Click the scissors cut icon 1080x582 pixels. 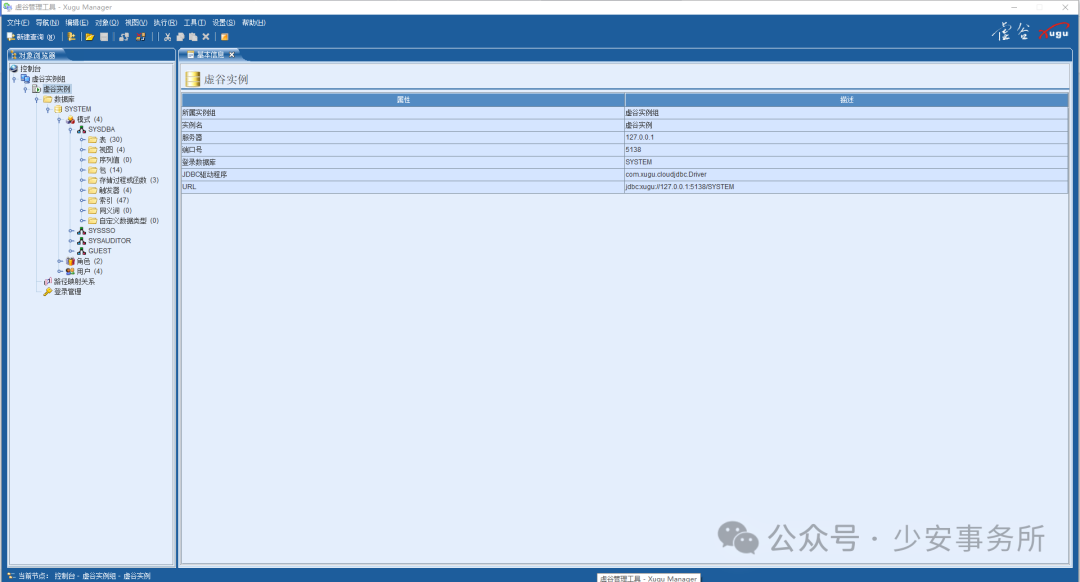pyautogui.click(x=167, y=37)
